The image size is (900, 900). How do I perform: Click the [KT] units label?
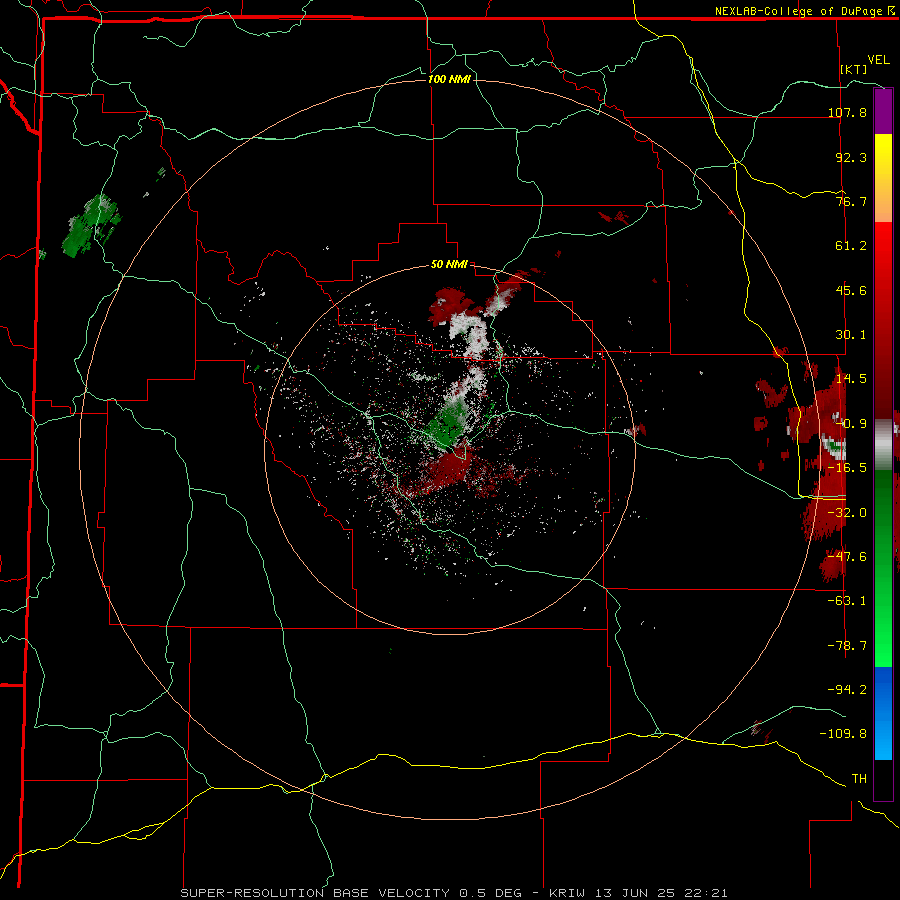click(854, 69)
